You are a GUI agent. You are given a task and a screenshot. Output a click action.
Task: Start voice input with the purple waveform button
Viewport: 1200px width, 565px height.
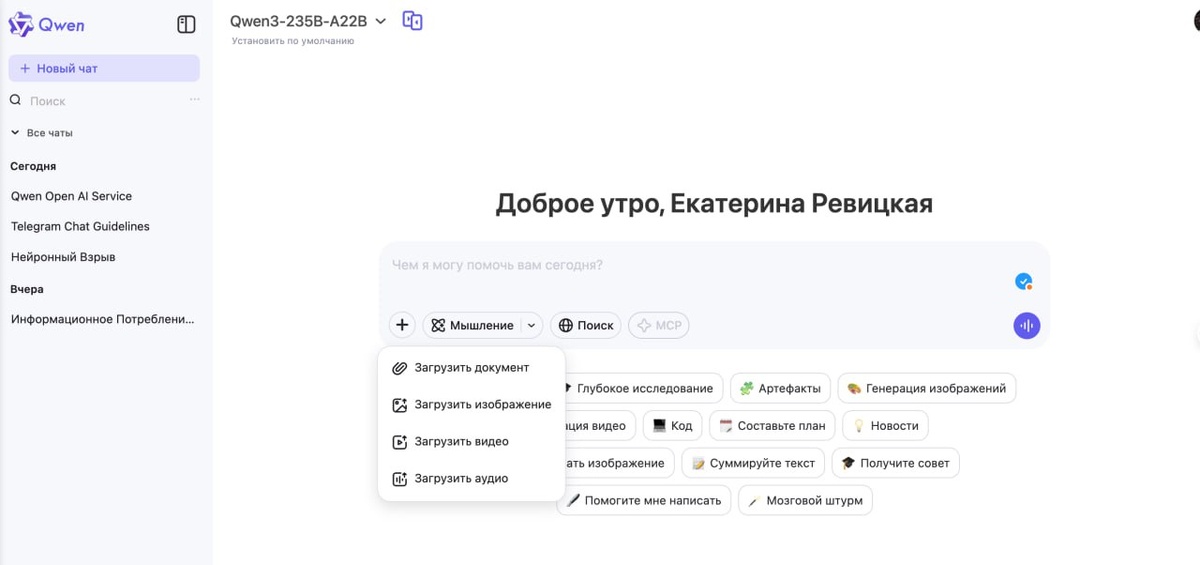[1026, 325]
